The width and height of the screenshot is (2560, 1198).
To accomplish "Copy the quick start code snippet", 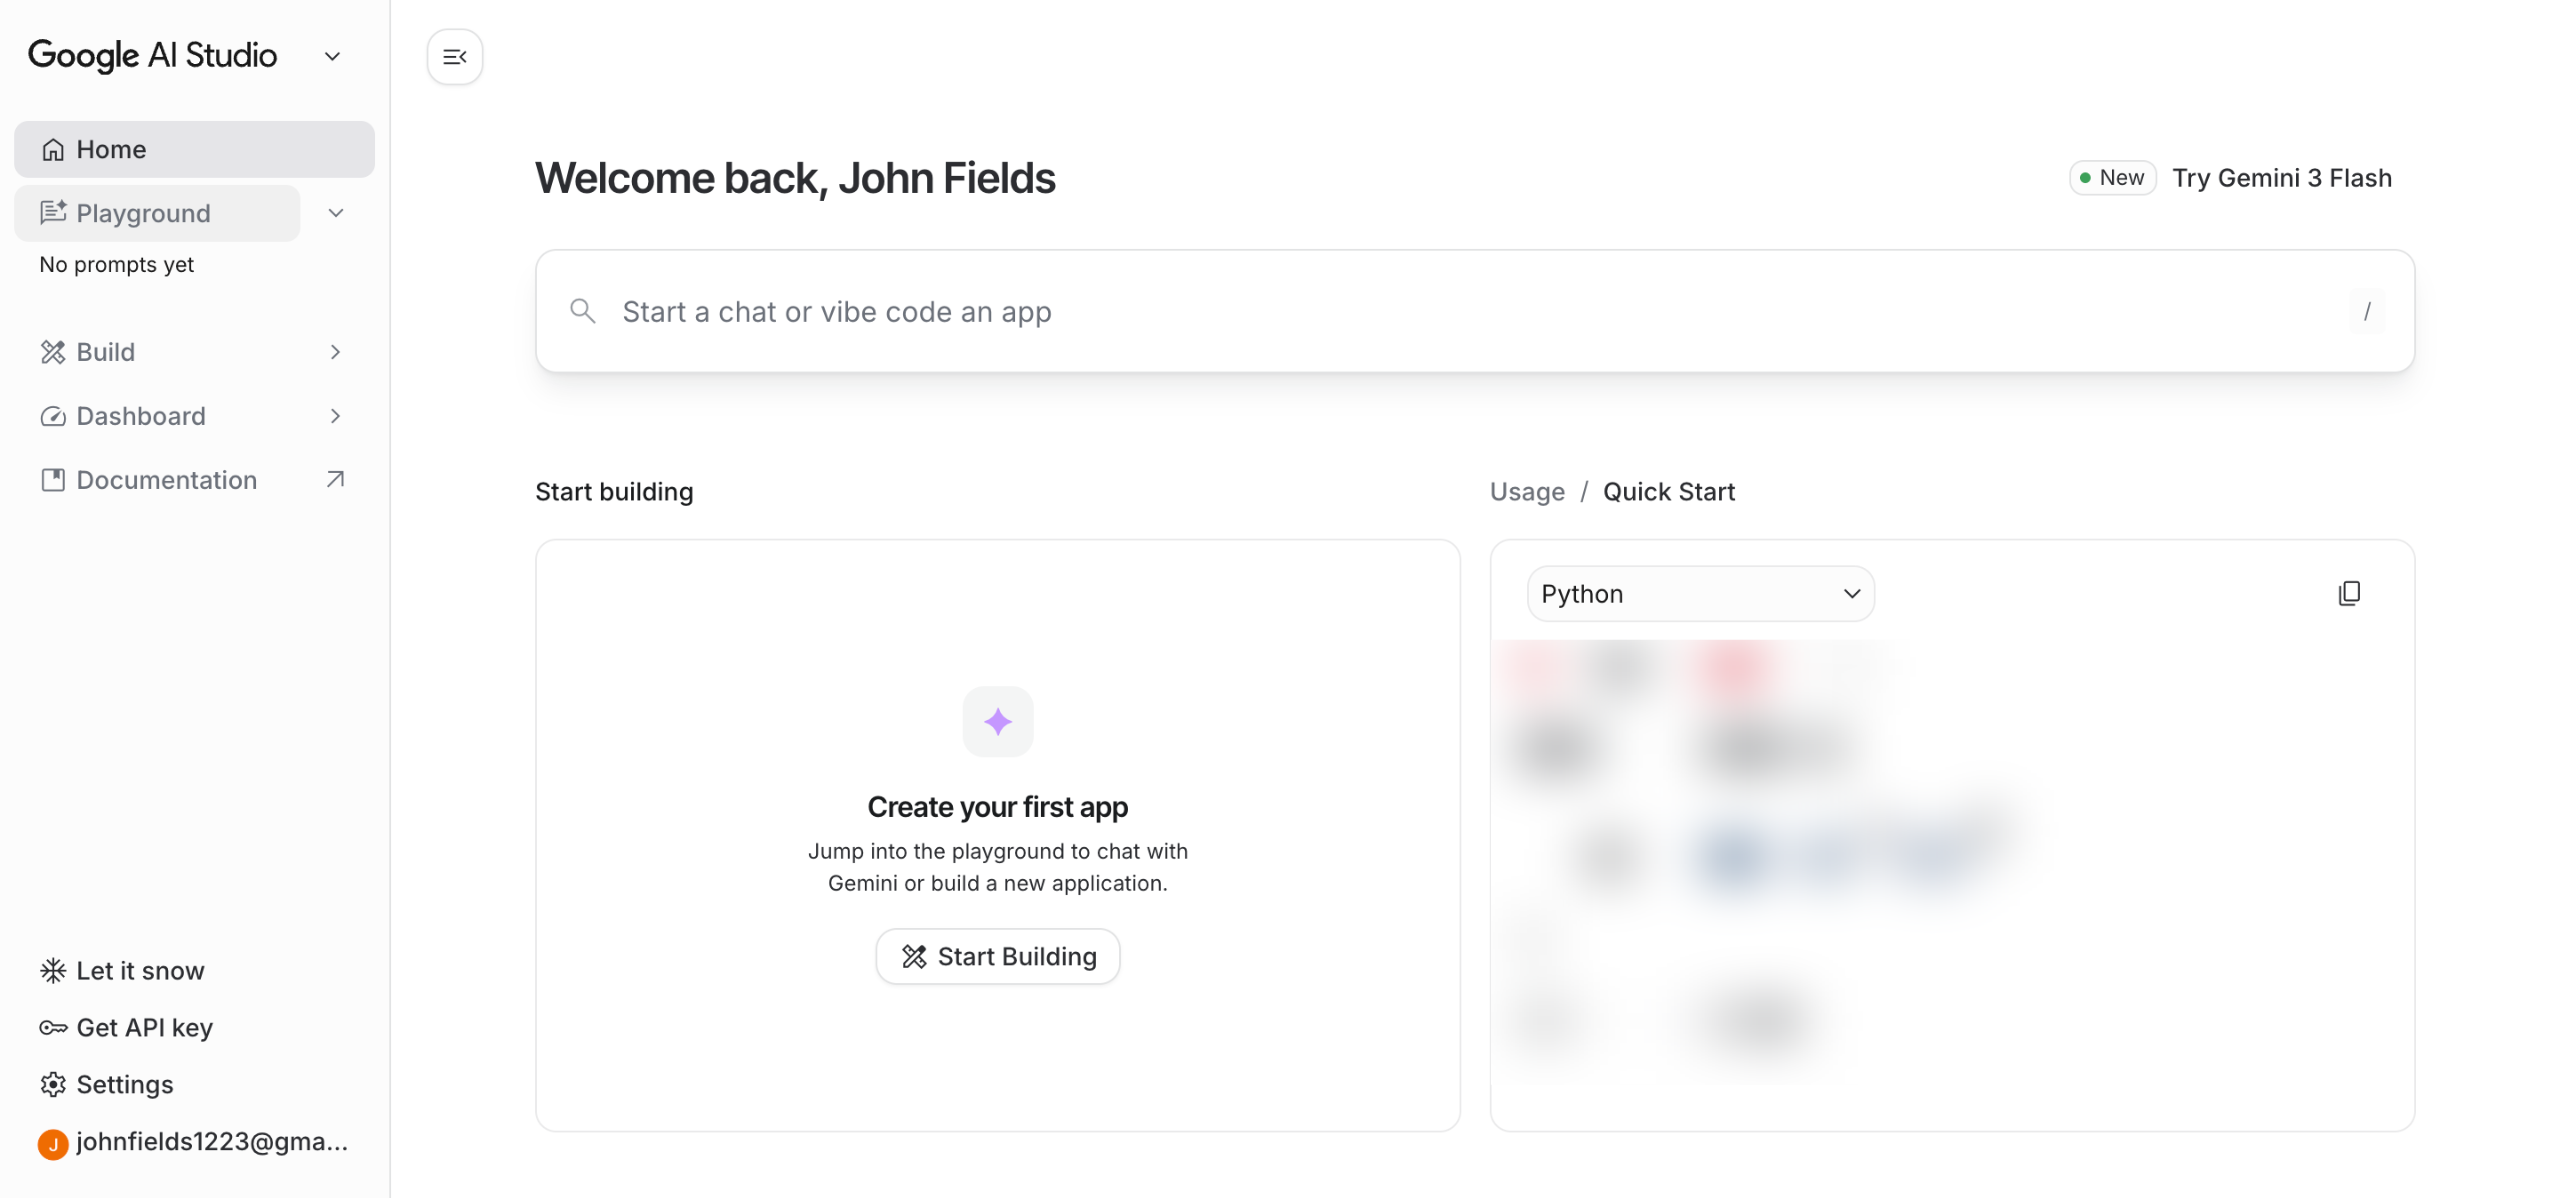I will tap(2348, 594).
